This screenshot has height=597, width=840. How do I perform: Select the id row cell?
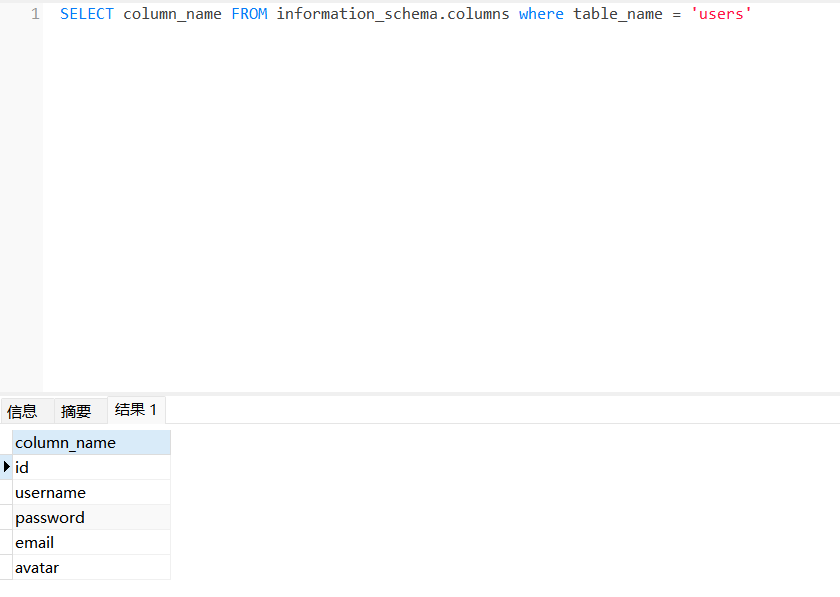[91, 467]
